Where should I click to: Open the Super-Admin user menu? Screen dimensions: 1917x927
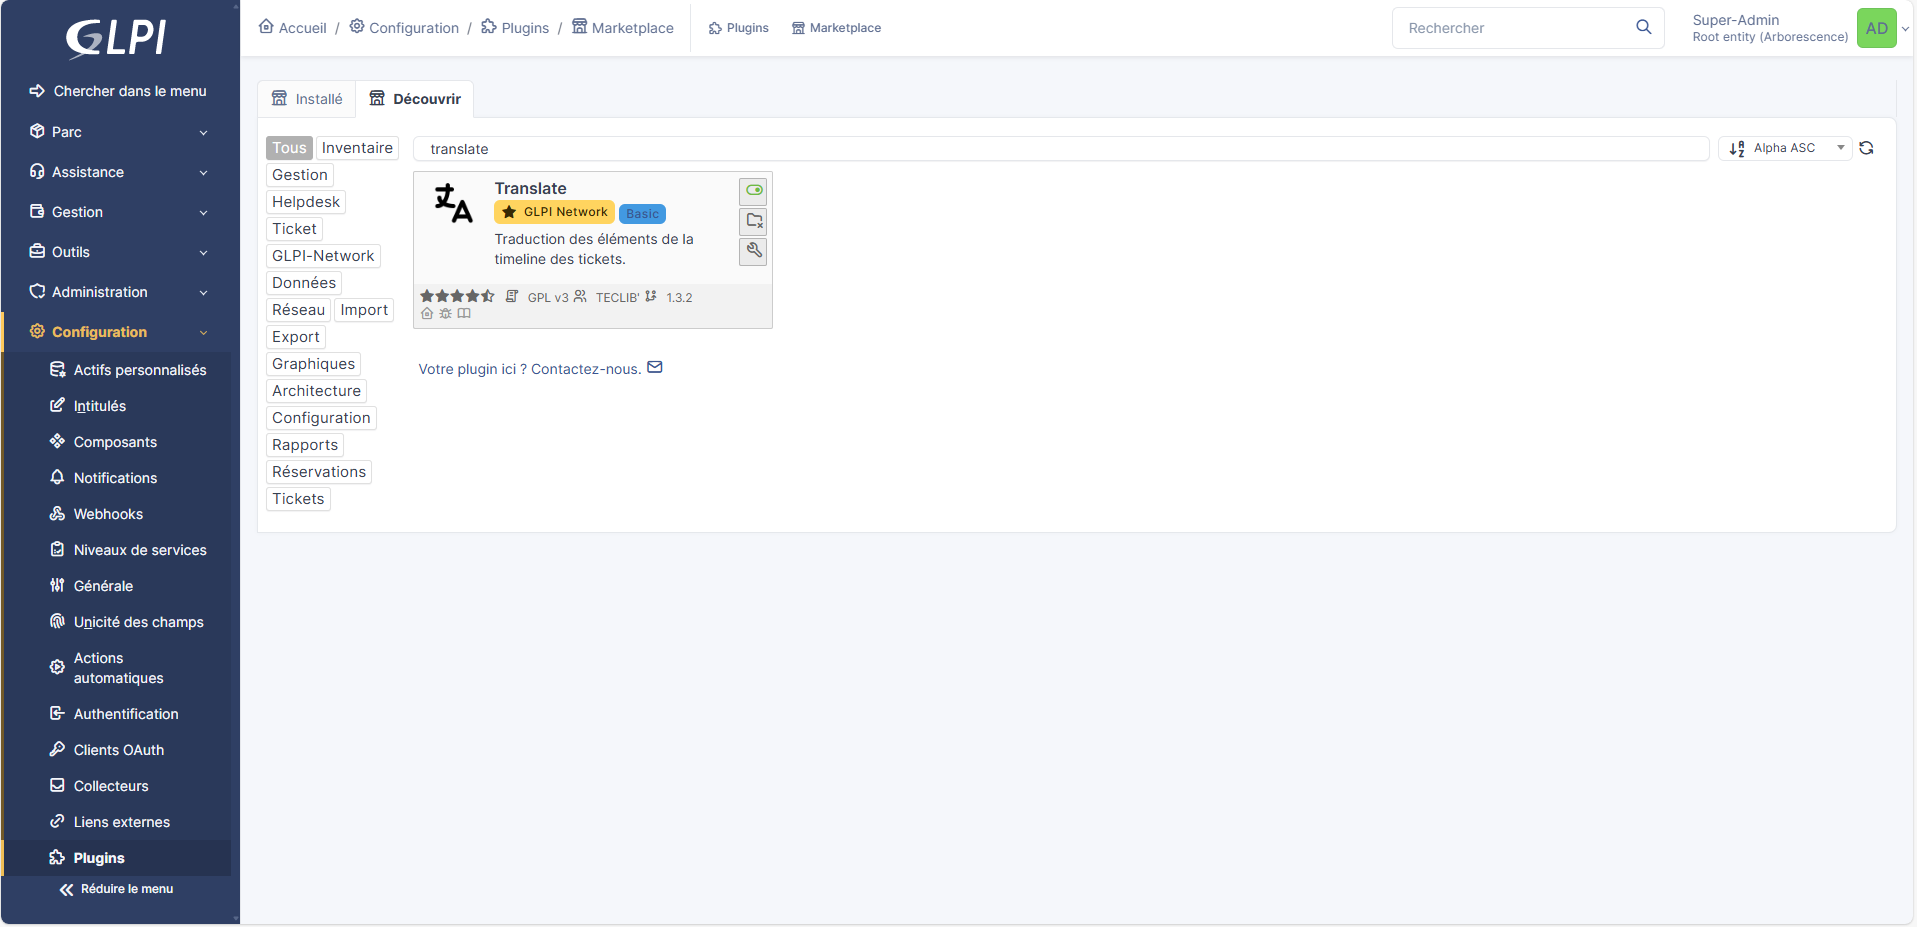tap(1798, 28)
